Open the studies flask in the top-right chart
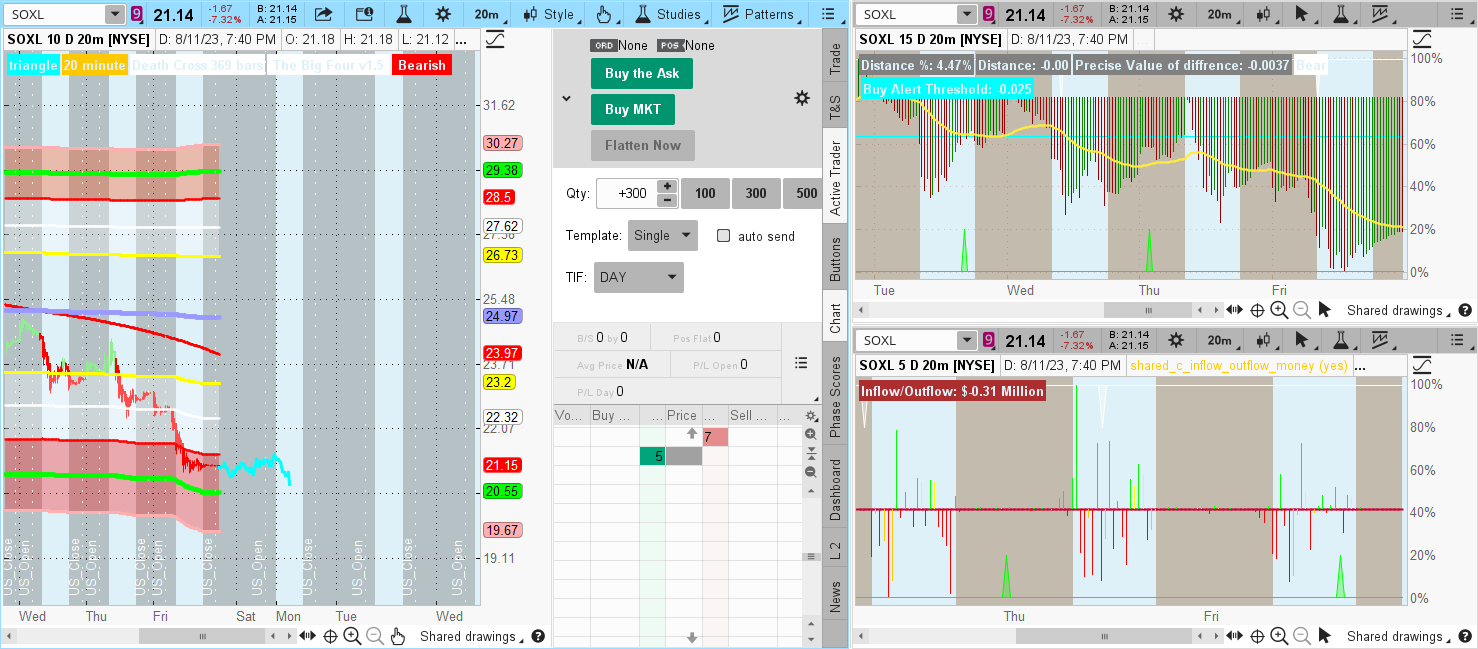Viewport: 1478px width, 649px height. 1342,14
